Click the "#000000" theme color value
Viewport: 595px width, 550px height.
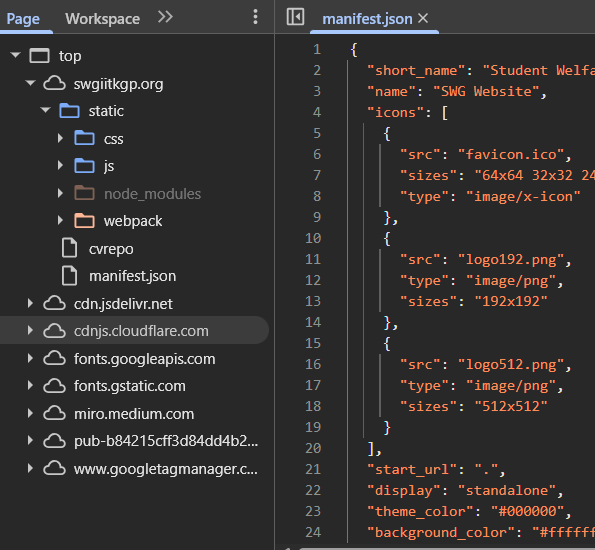(x=528, y=511)
